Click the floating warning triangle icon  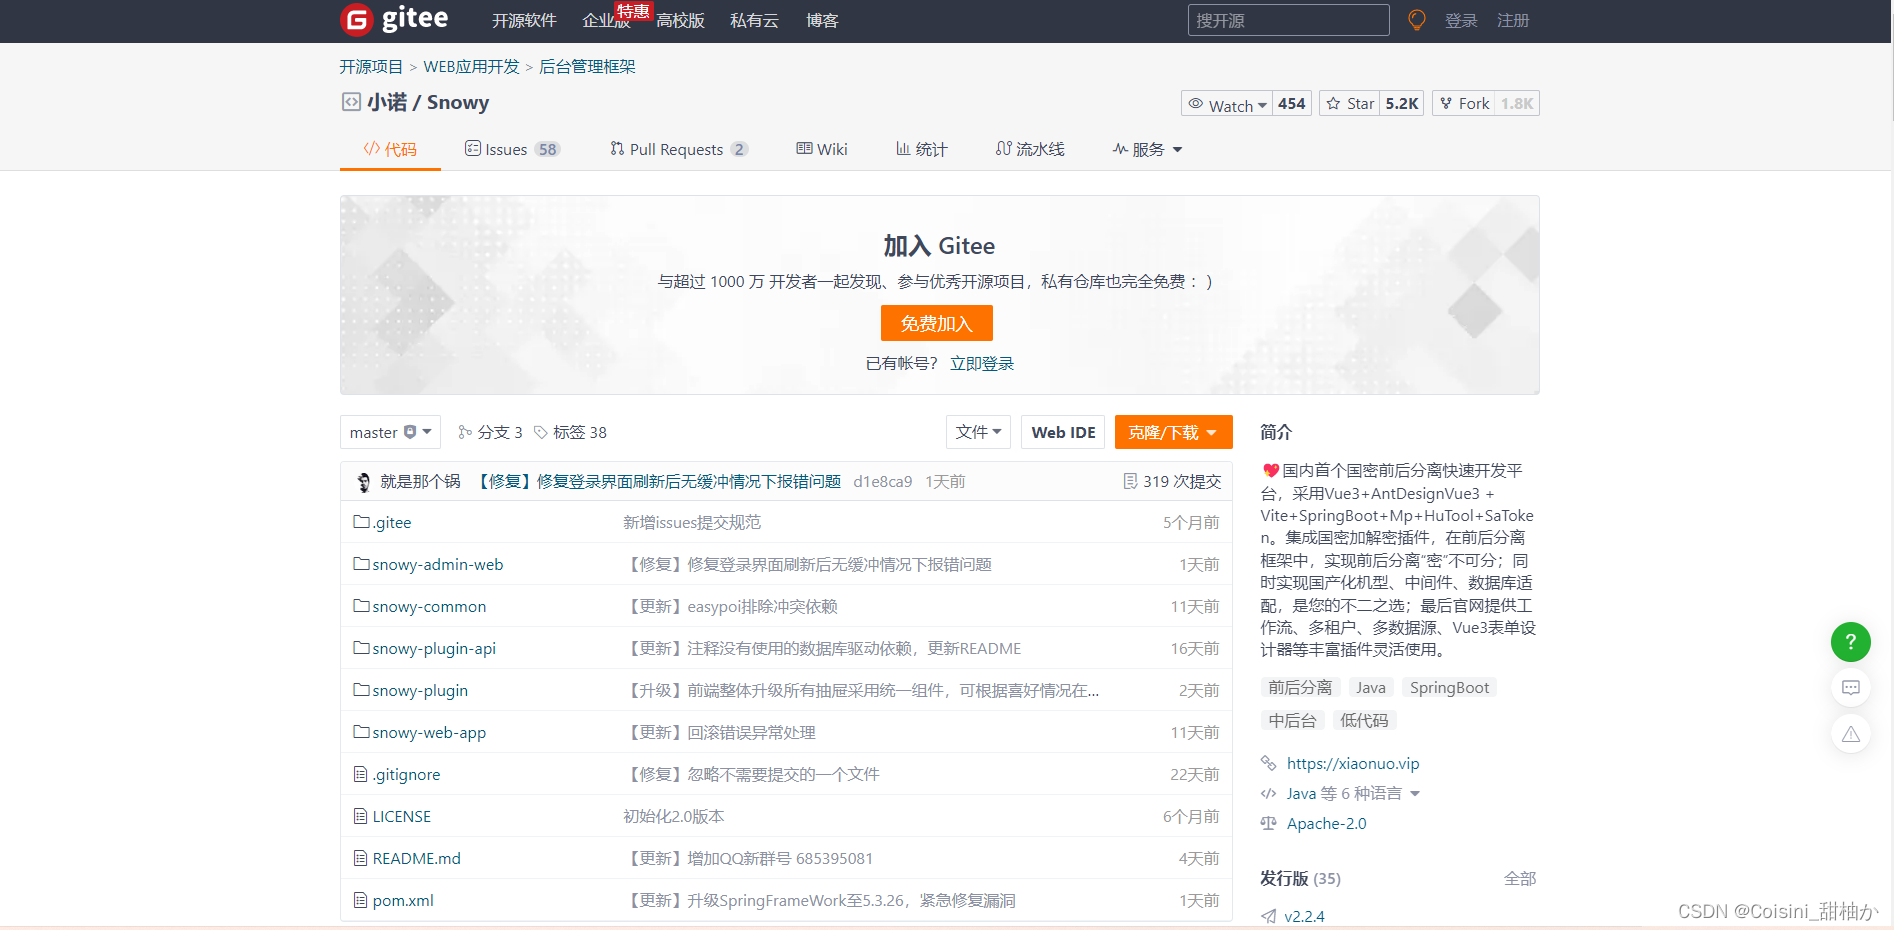(x=1851, y=734)
